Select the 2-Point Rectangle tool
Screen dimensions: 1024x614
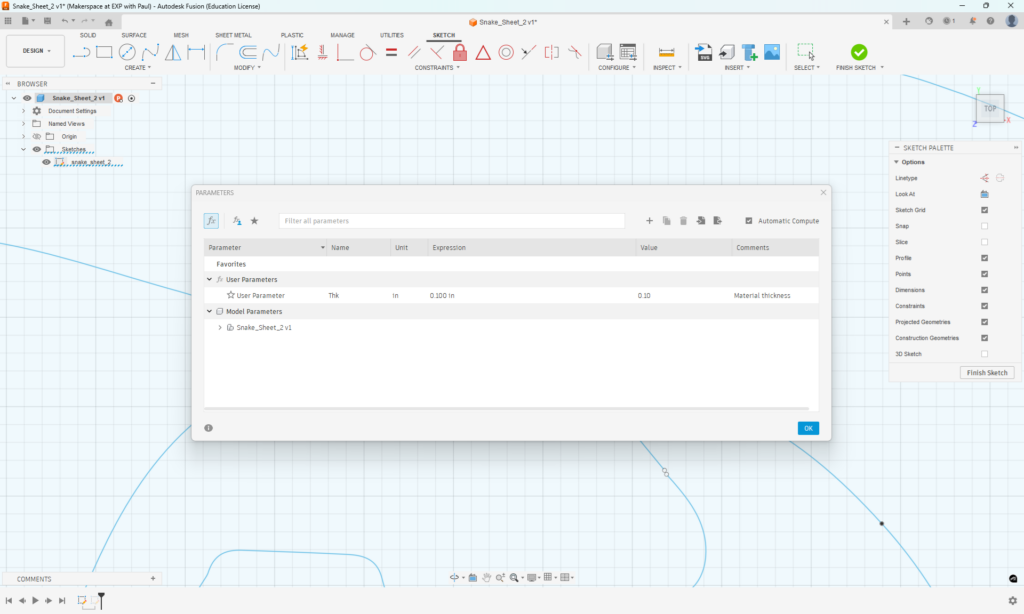pos(104,53)
